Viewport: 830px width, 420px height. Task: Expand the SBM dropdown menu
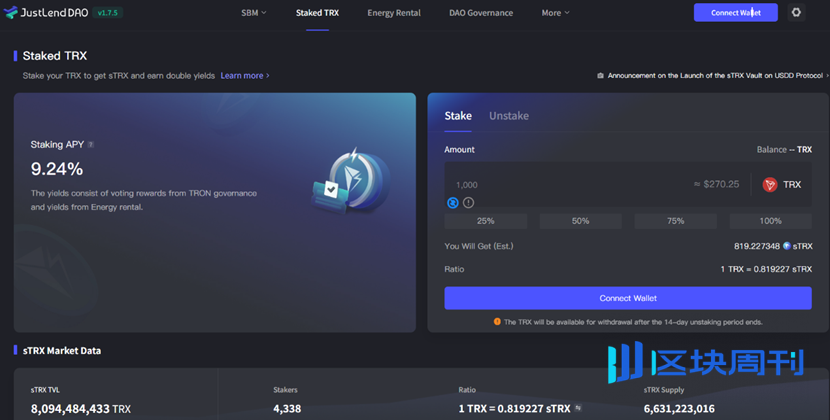click(x=254, y=13)
